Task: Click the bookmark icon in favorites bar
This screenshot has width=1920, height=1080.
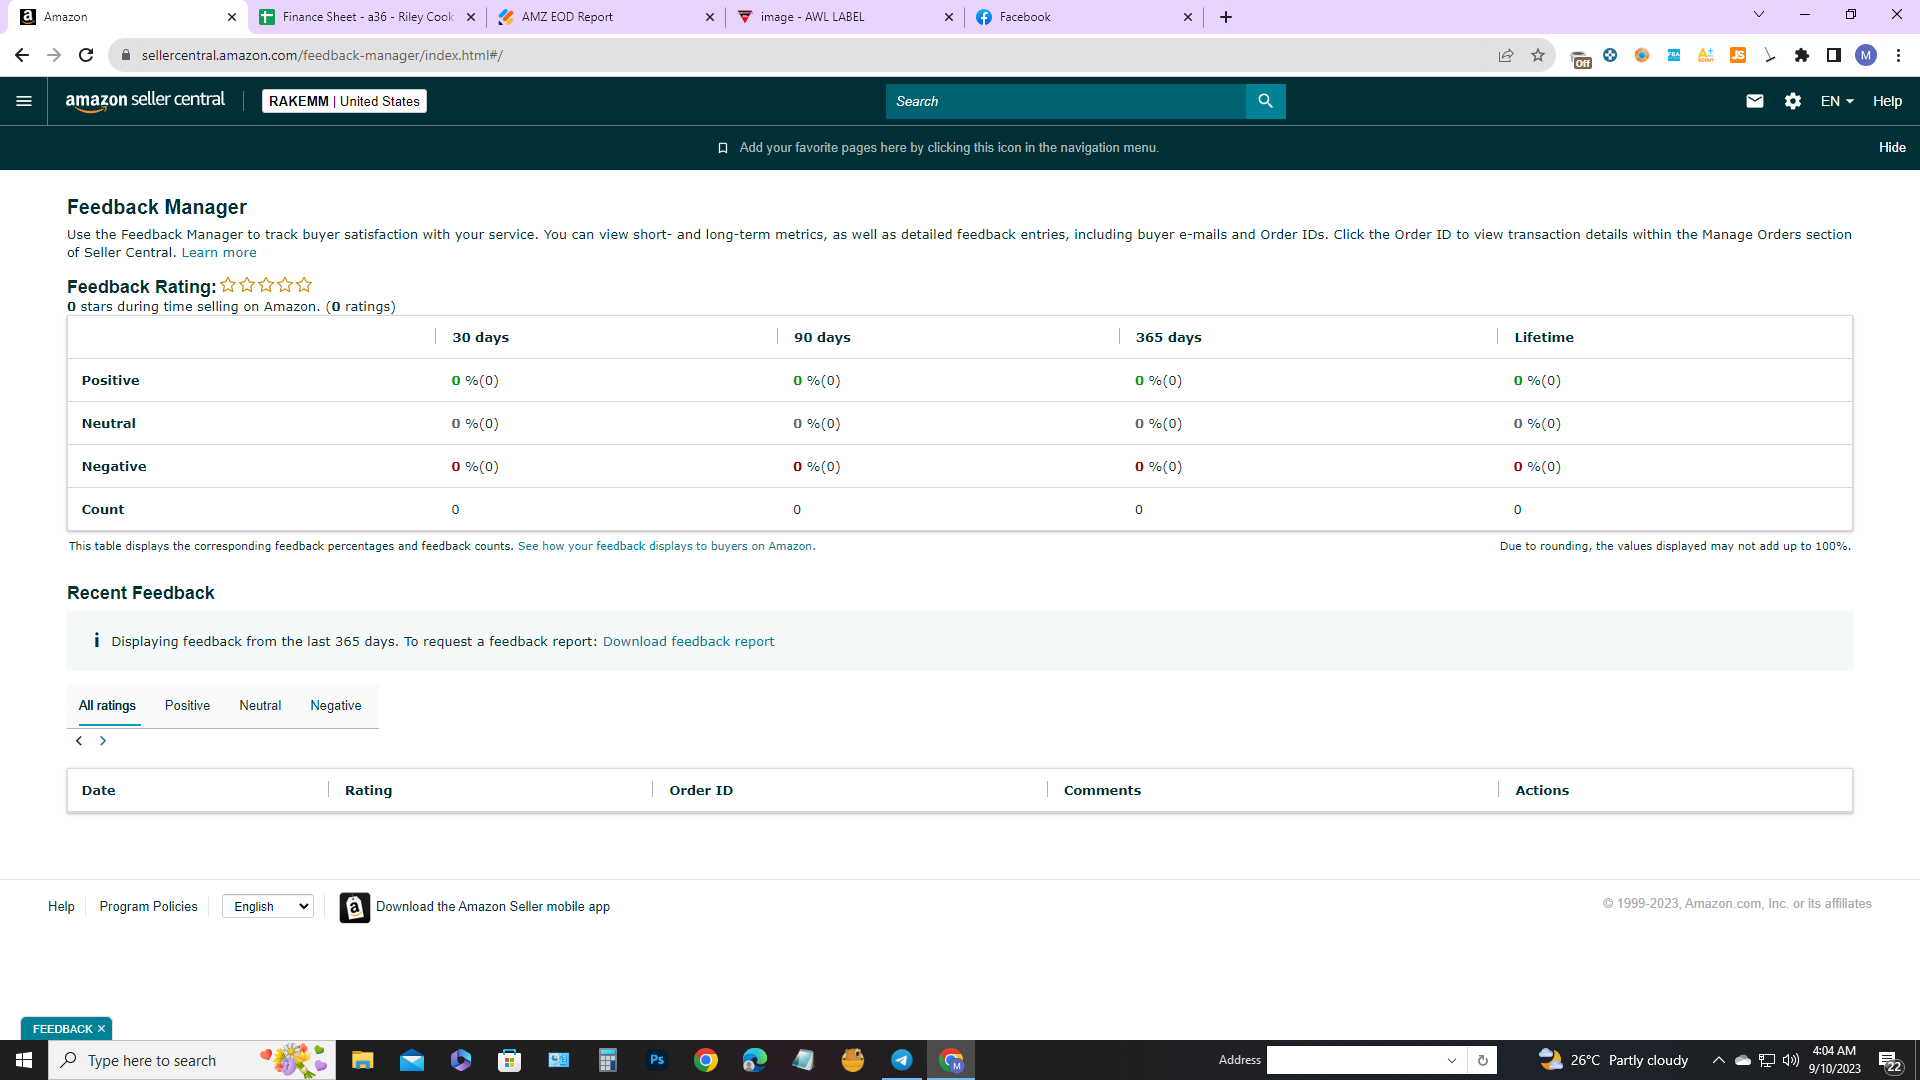Action: (x=723, y=148)
